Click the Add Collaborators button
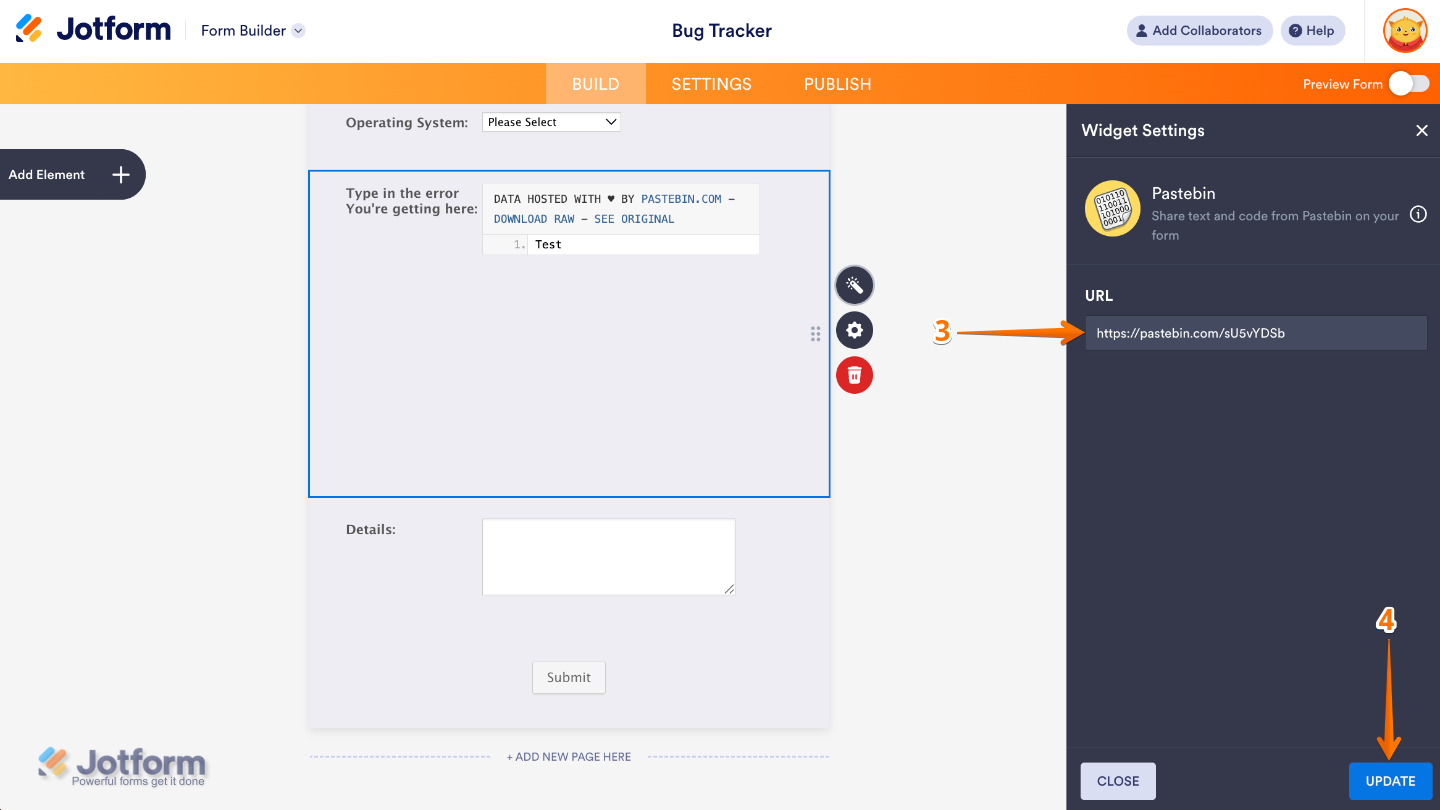Viewport: 1440px width, 810px height. (1199, 31)
